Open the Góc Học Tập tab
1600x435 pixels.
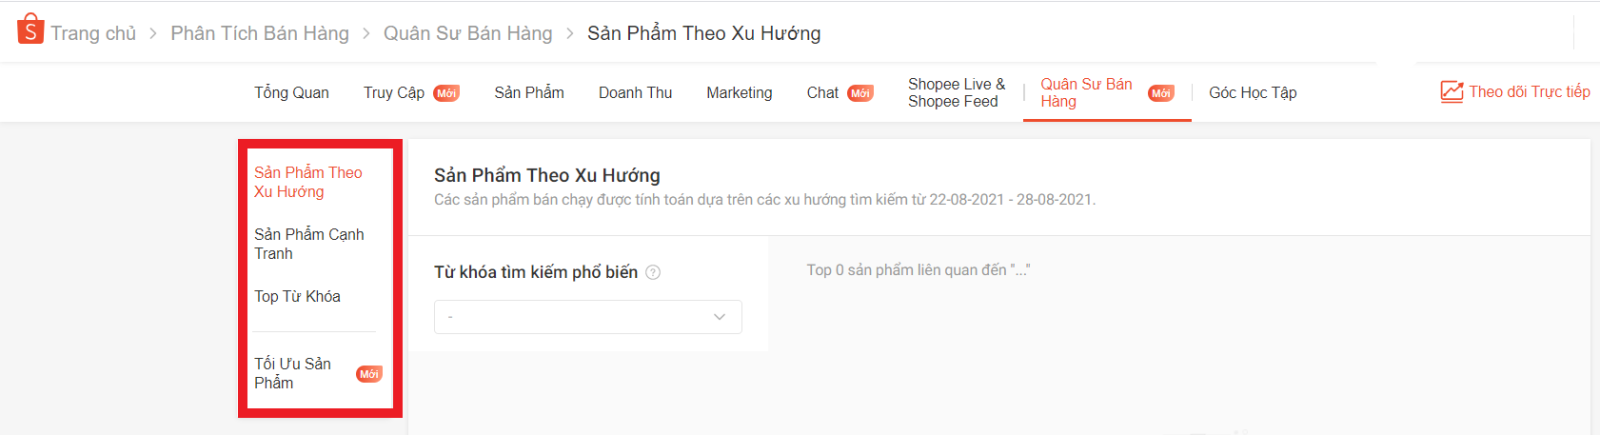[x=1252, y=93]
